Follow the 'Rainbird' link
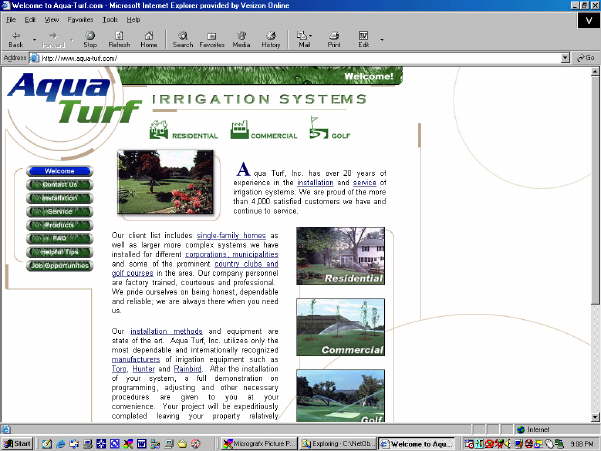 (187, 369)
